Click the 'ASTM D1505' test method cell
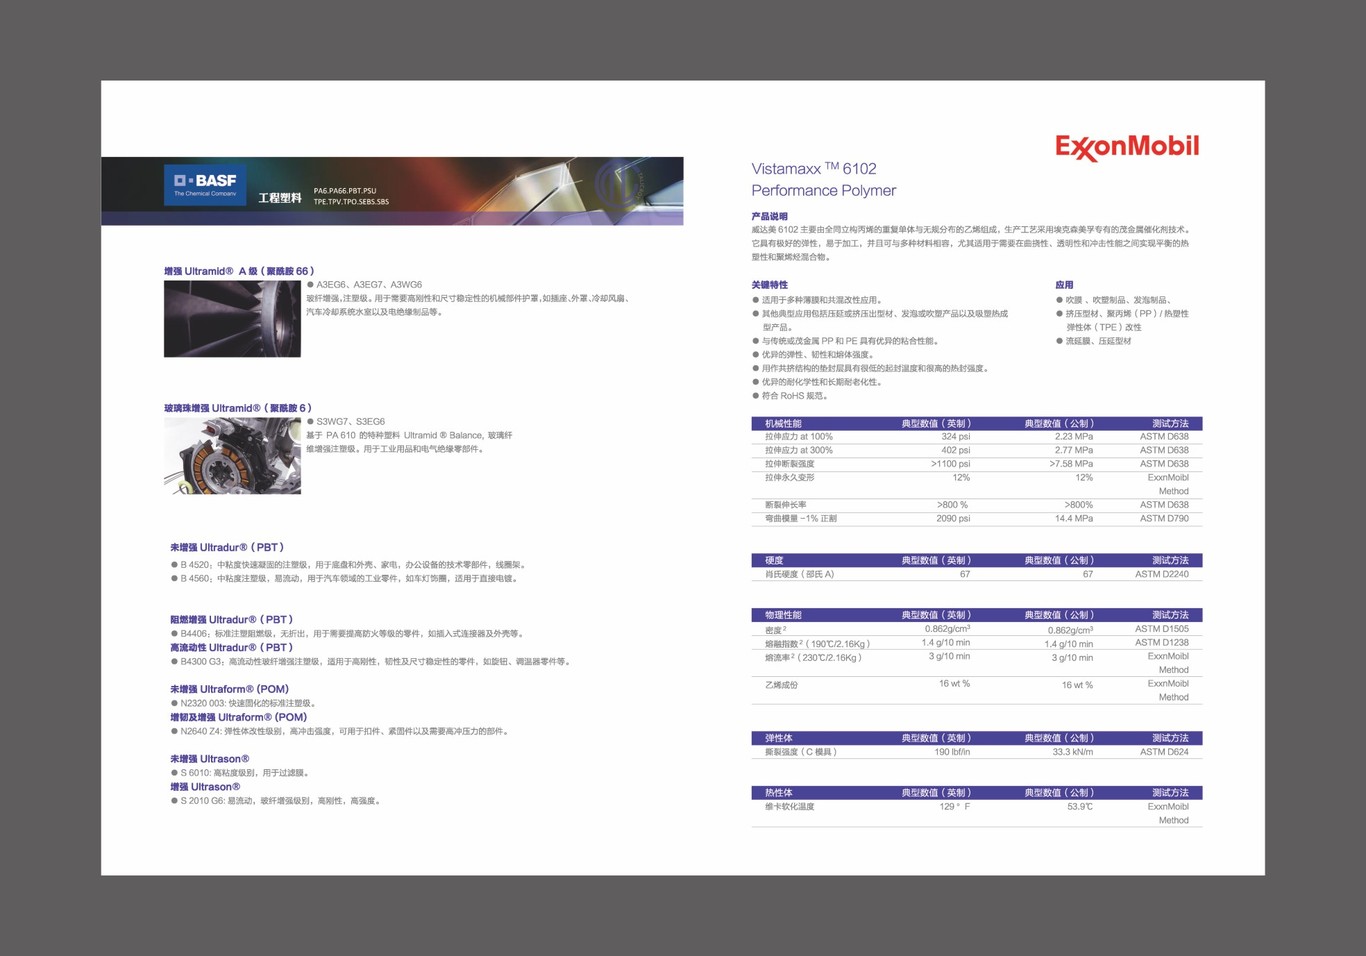 tap(1162, 630)
